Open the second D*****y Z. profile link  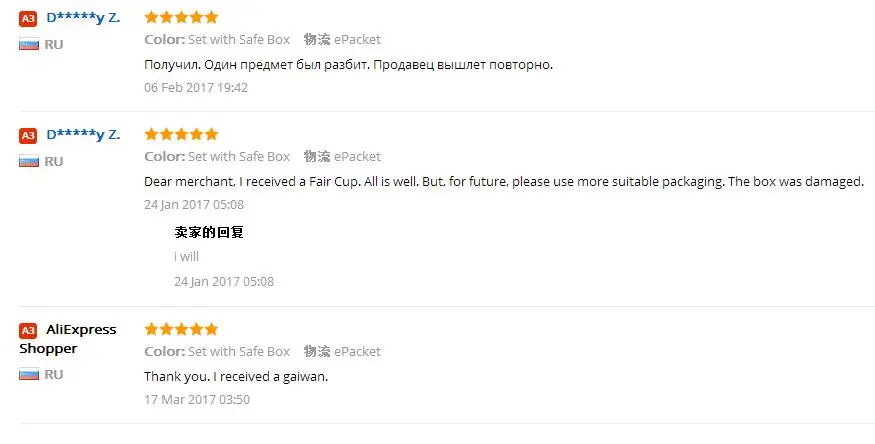[83, 135]
